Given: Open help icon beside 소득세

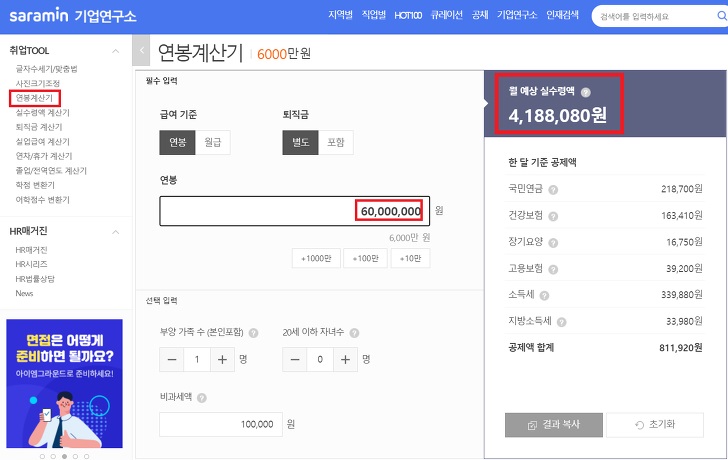Looking at the screenshot, I should [x=545, y=296].
